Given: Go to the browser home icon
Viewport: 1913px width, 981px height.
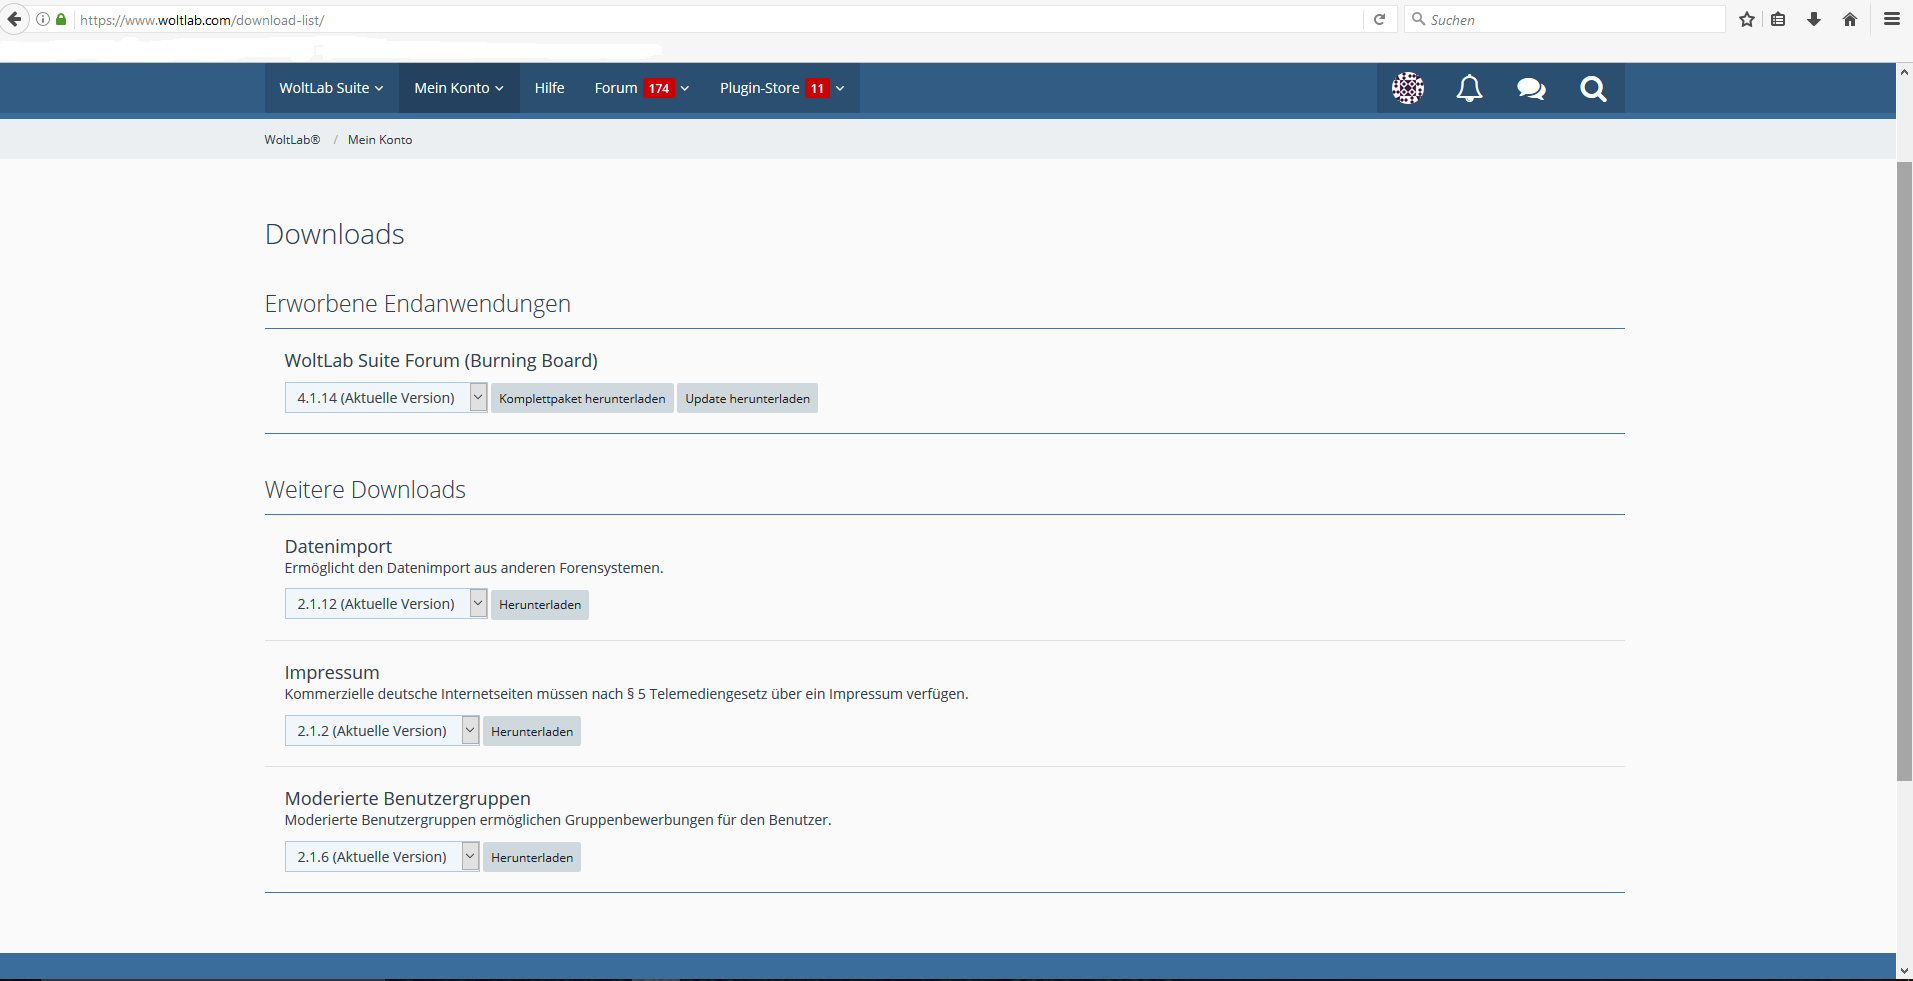Looking at the screenshot, I should click(x=1850, y=19).
